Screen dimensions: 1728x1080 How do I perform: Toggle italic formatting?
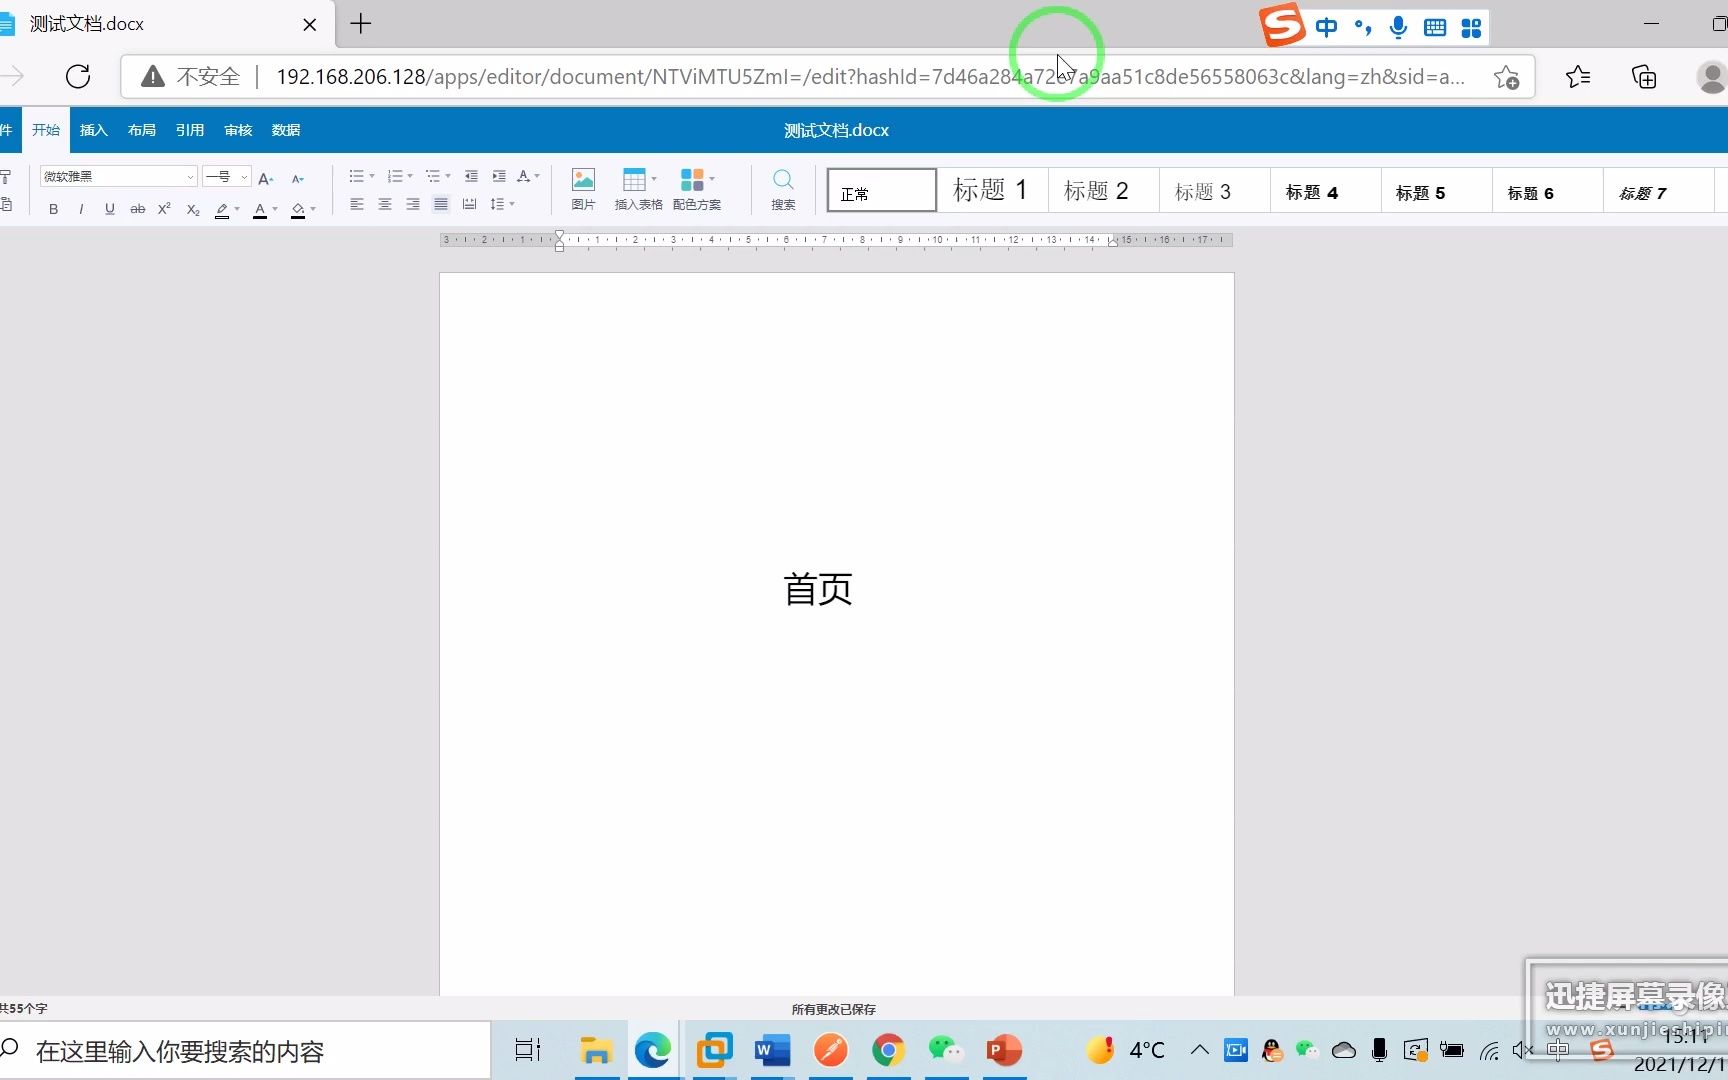tap(81, 209)
